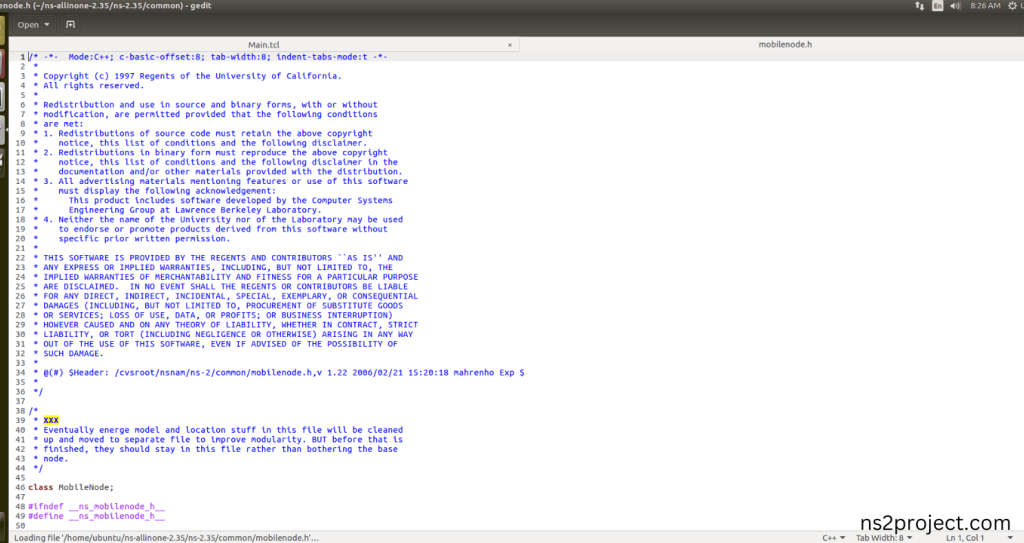Click 'THIS SOFTWARE IS PROVIDED BY THE REGENTS' line
Image resolution: width=1024 pixels, height=543 pixels.
tap(218, 257)
